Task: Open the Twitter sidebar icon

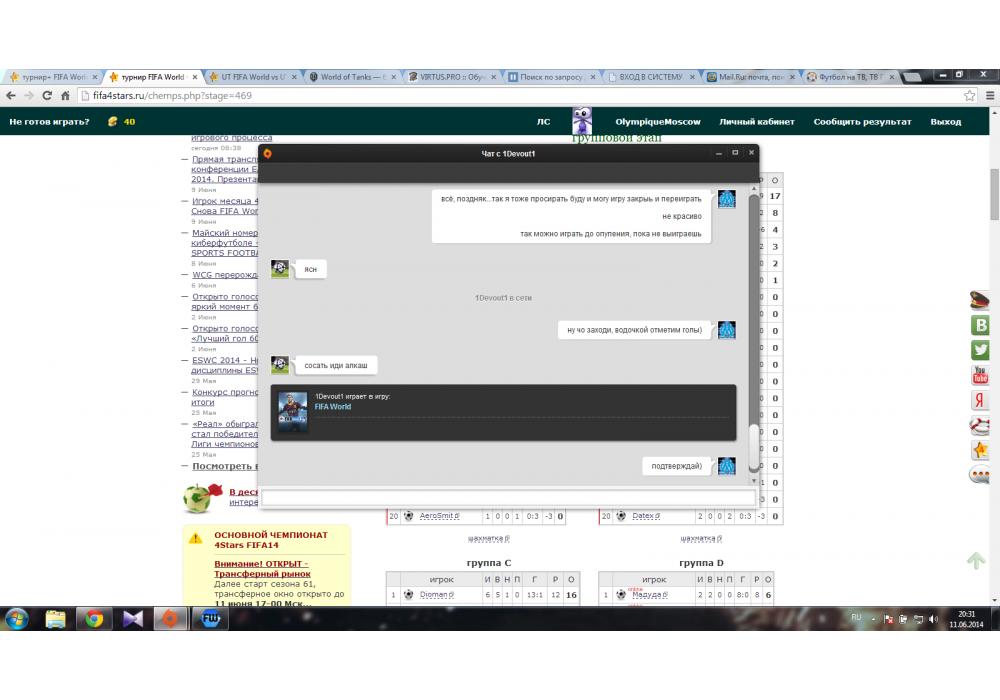Action: (x=980, y=349)
